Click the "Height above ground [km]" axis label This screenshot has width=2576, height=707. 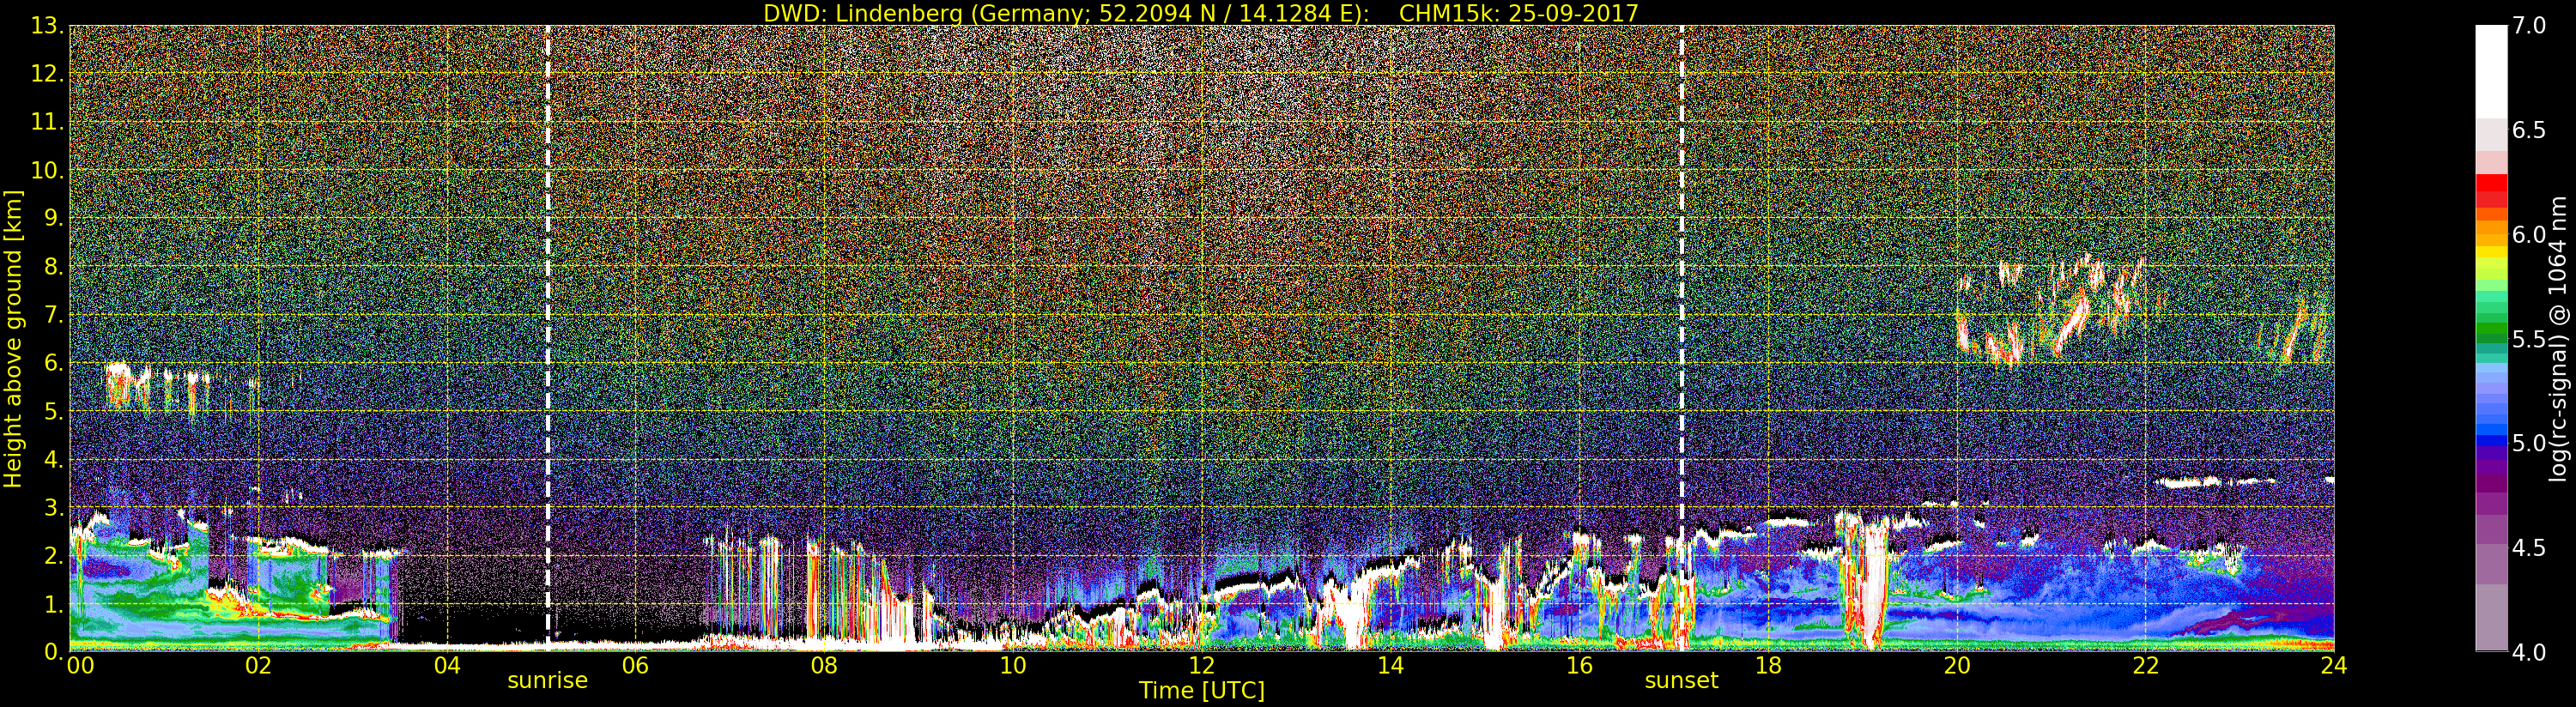click(13, 339)
